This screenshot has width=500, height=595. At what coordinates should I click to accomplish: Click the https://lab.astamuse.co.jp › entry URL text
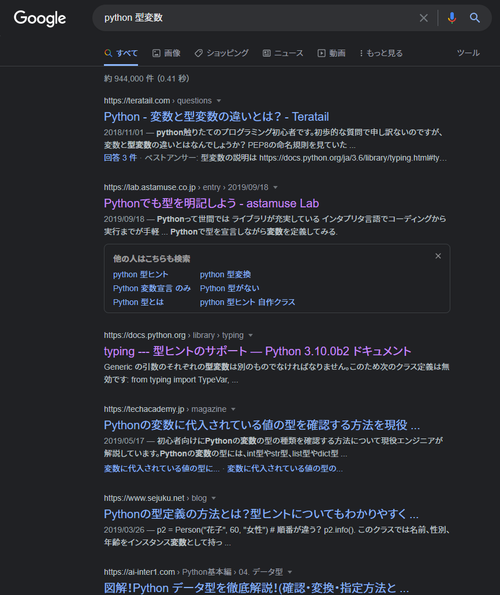click(186, 187)
